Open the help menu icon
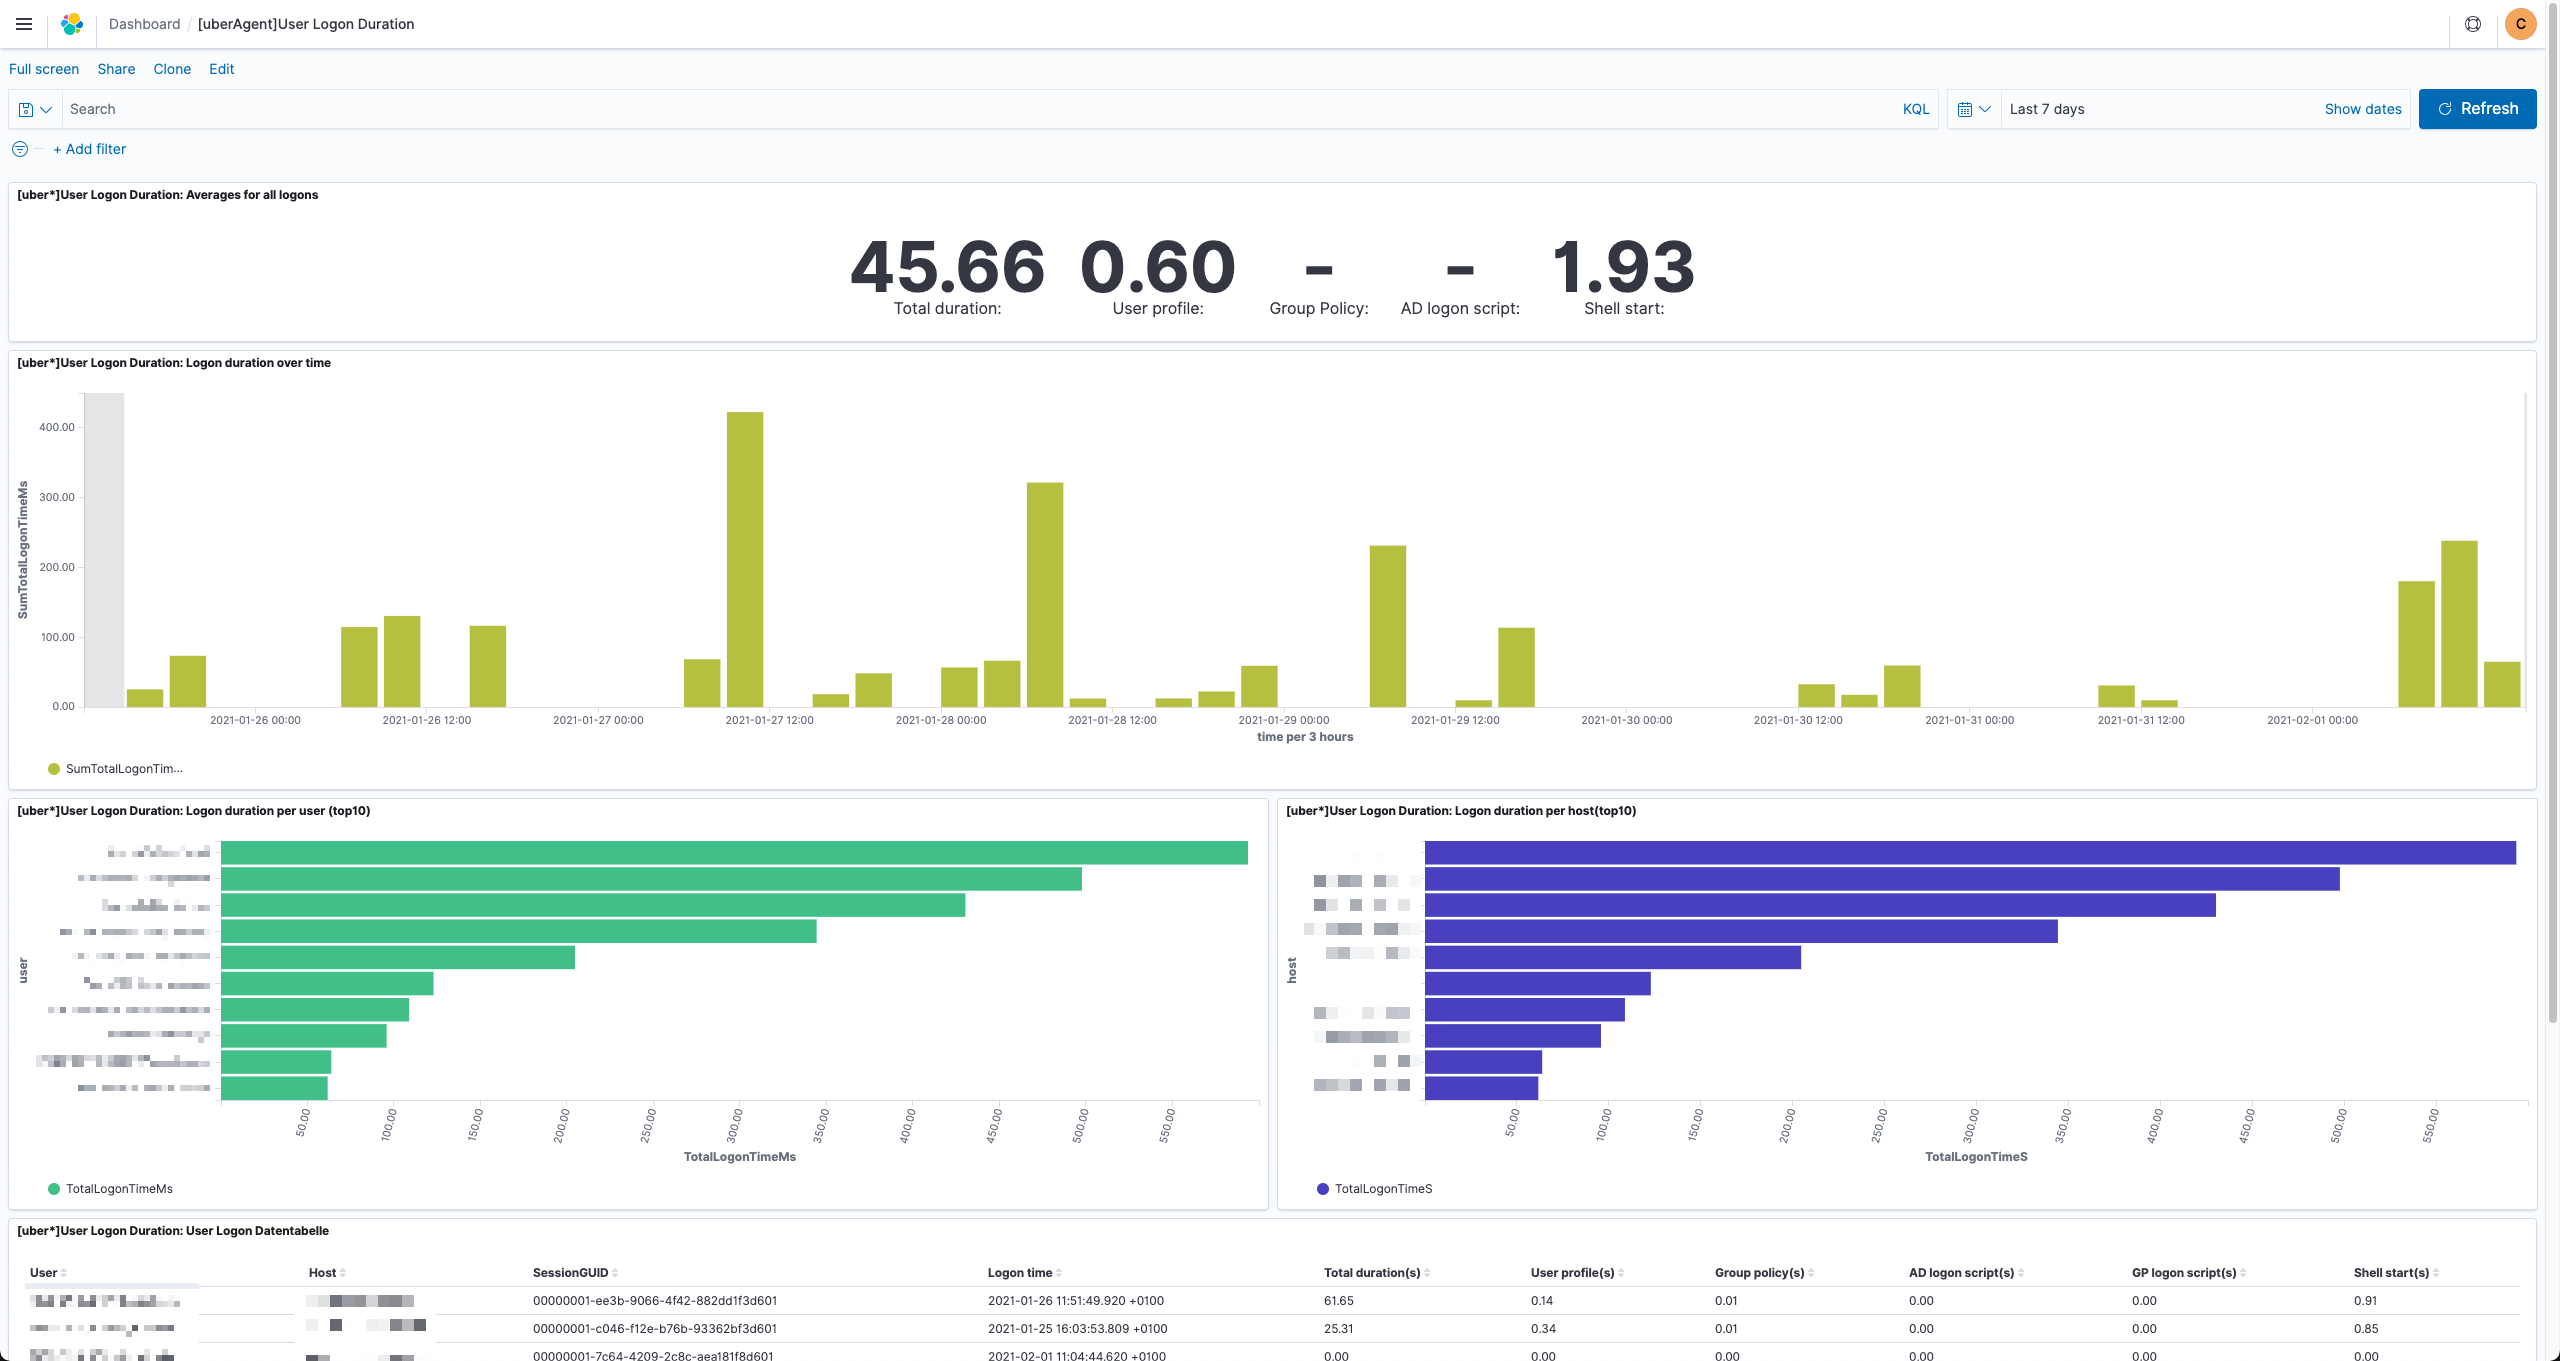Image resolution: width=2560 pixels, height=1361 pixels. point(2472,24)
